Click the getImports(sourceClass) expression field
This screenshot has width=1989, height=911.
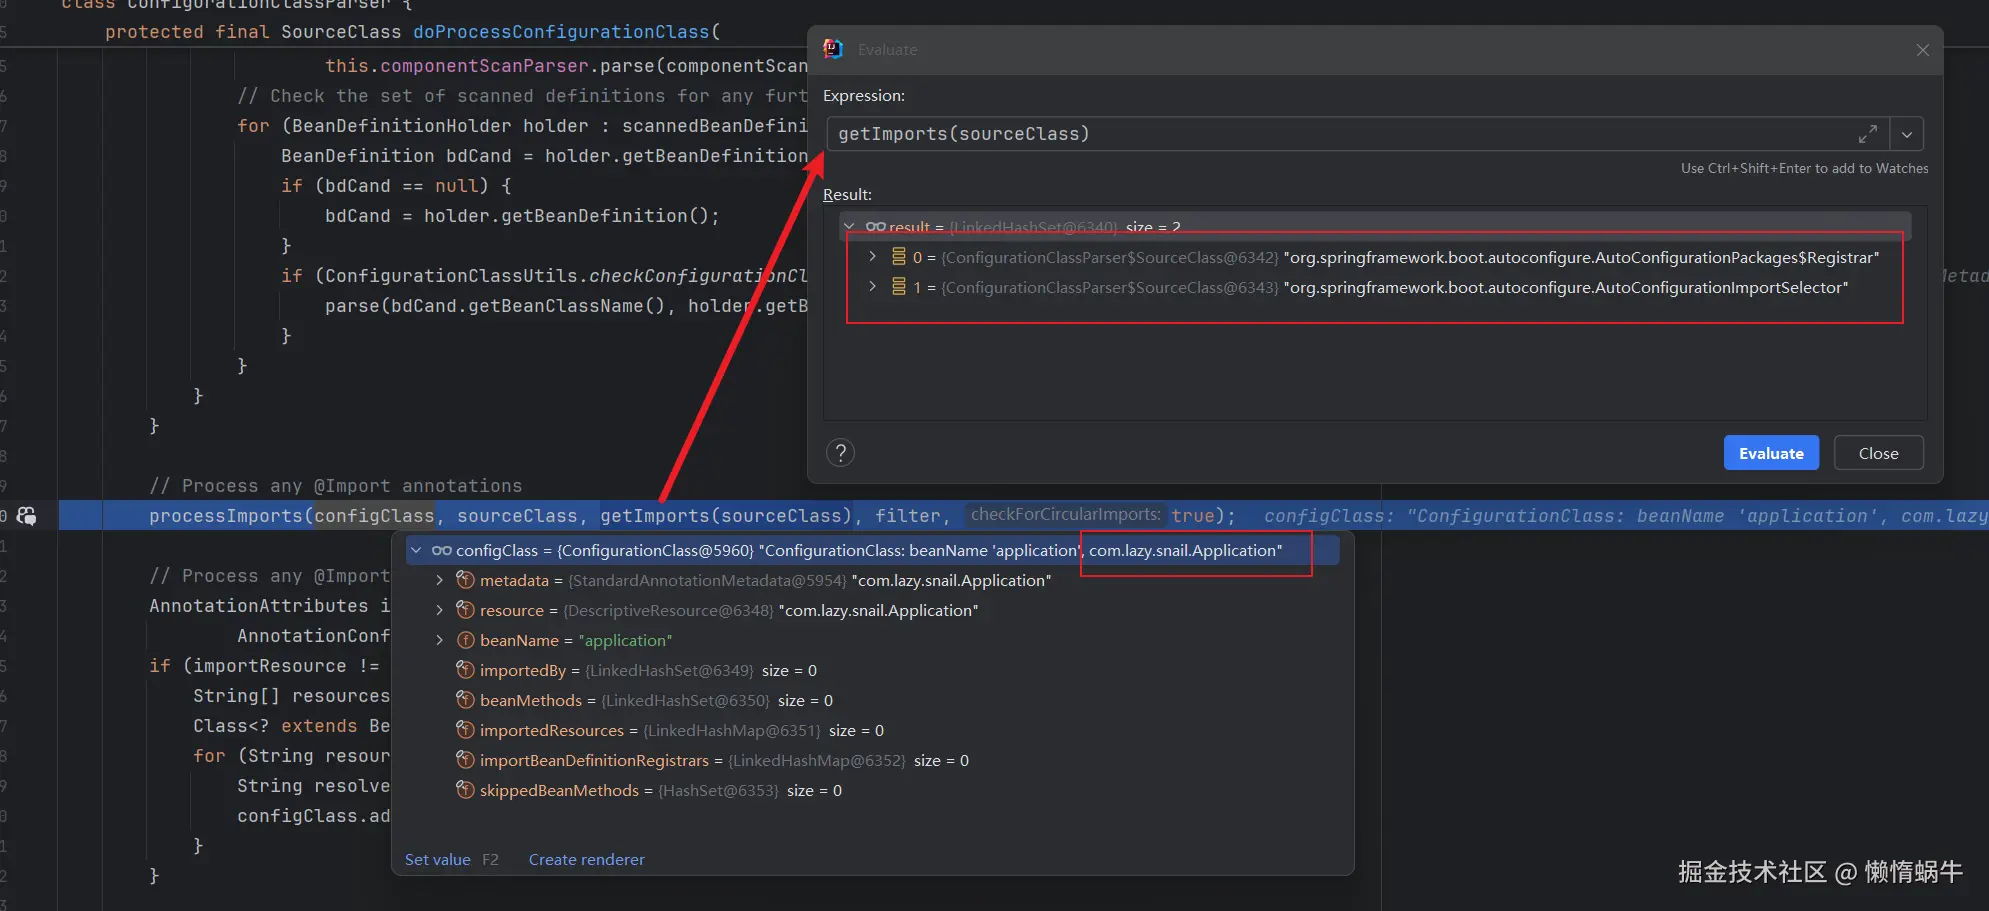point(1357,134)
